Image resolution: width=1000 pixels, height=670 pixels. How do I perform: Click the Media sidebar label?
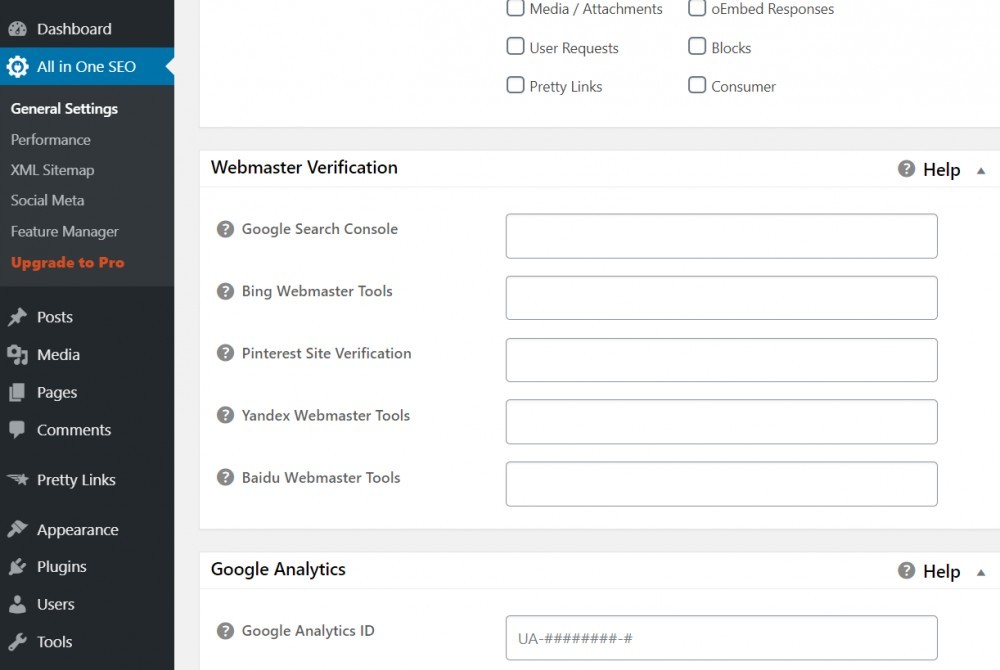coord(58,354)
